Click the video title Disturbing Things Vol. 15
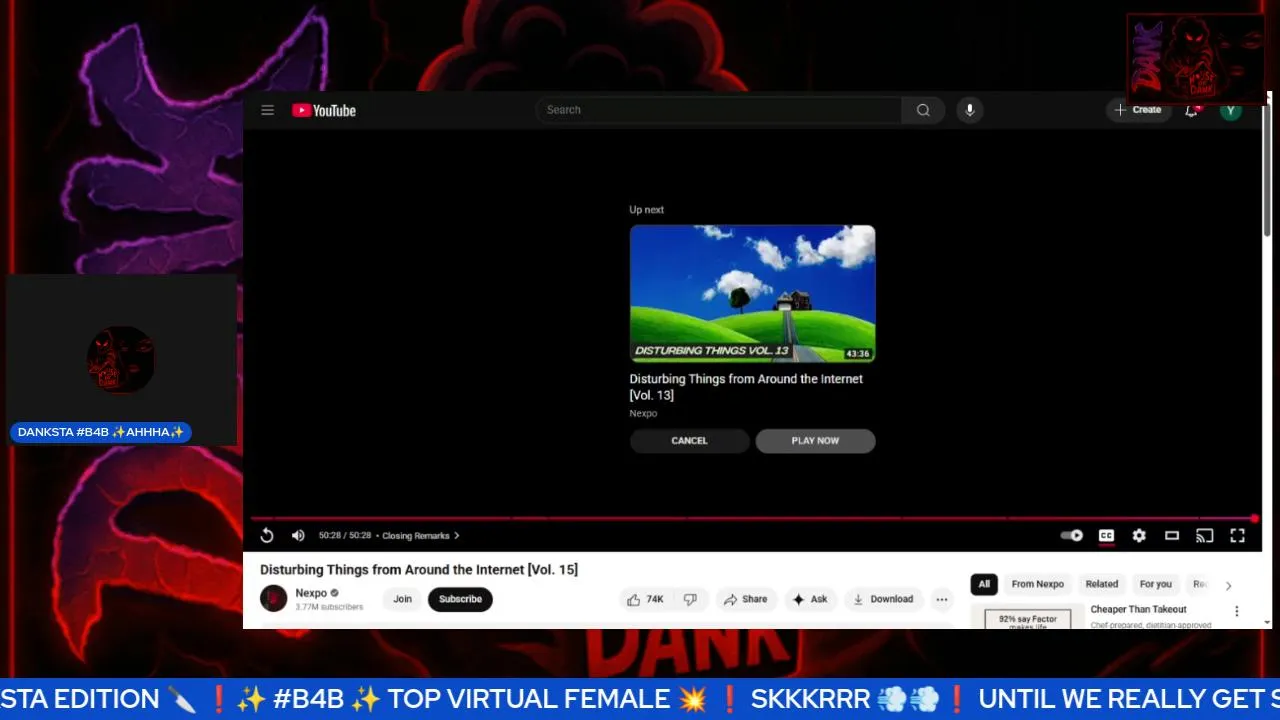The height and width of the screenshot is (720, 1280). tap(419, 569)
